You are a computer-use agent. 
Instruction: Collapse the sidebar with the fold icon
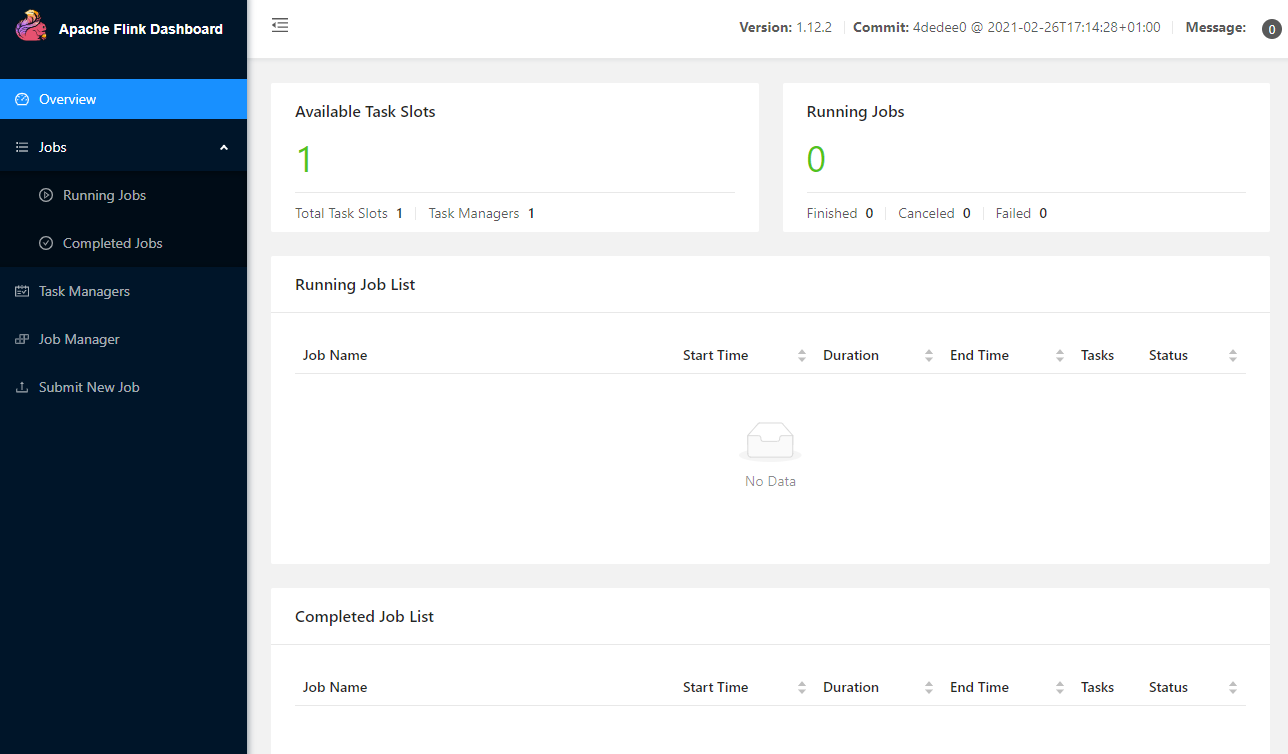pos(280,25)
